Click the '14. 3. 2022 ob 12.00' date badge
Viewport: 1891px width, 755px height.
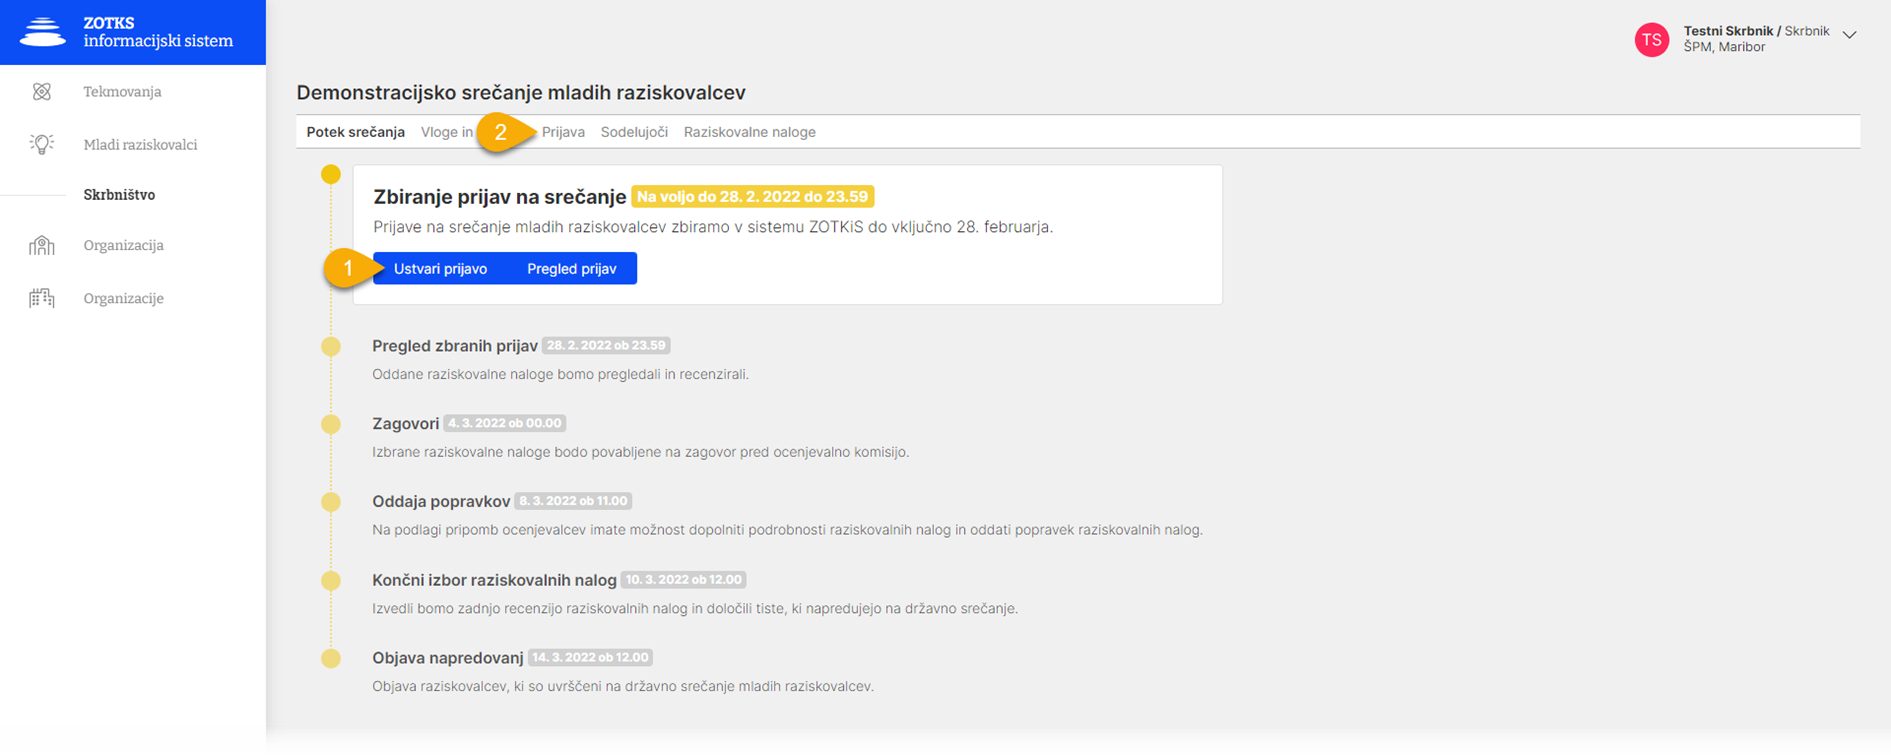click(590, 658)
